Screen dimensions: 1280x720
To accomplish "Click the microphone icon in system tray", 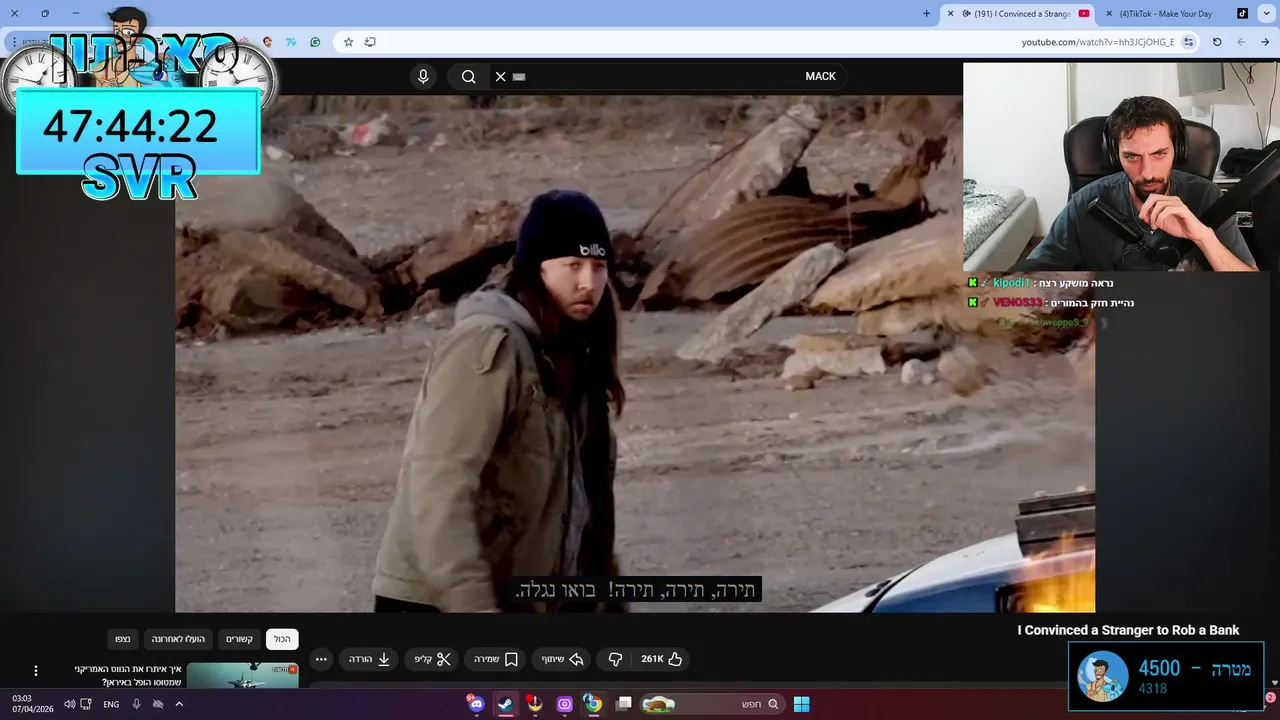I will [x=136, y=704].
